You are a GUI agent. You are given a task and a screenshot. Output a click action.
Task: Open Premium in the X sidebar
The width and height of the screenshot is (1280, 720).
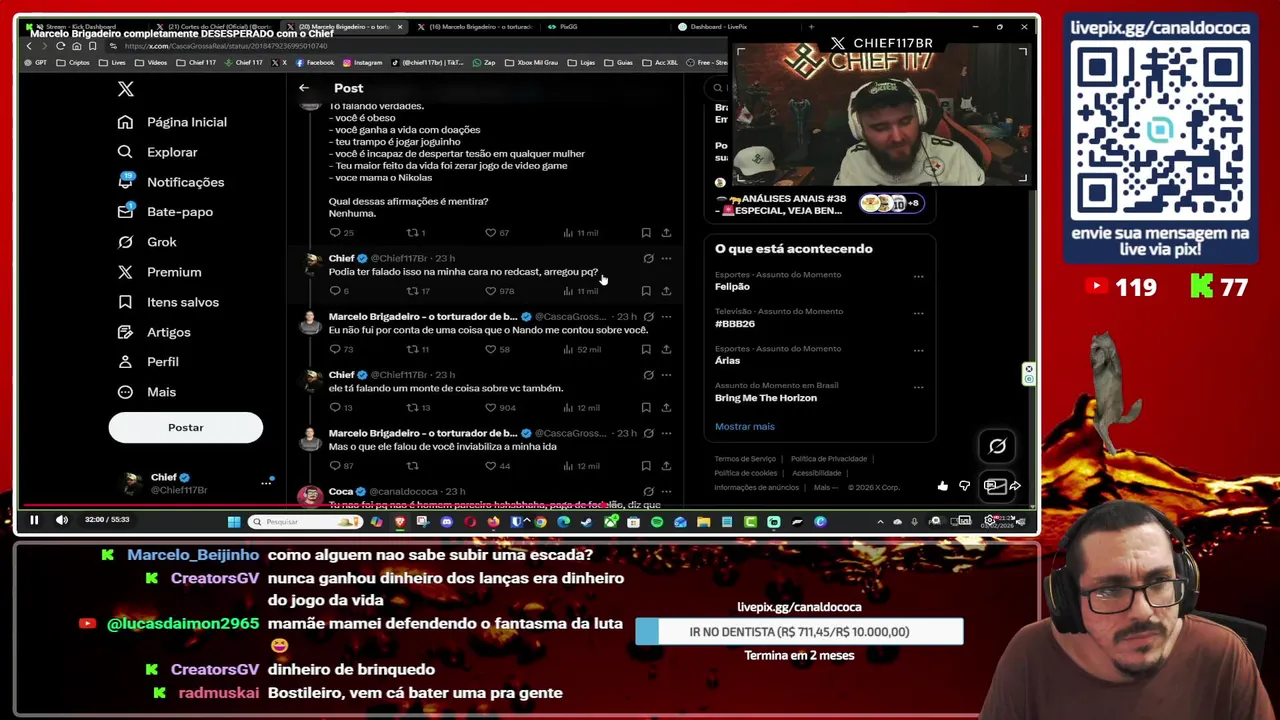tap(159, 272)
